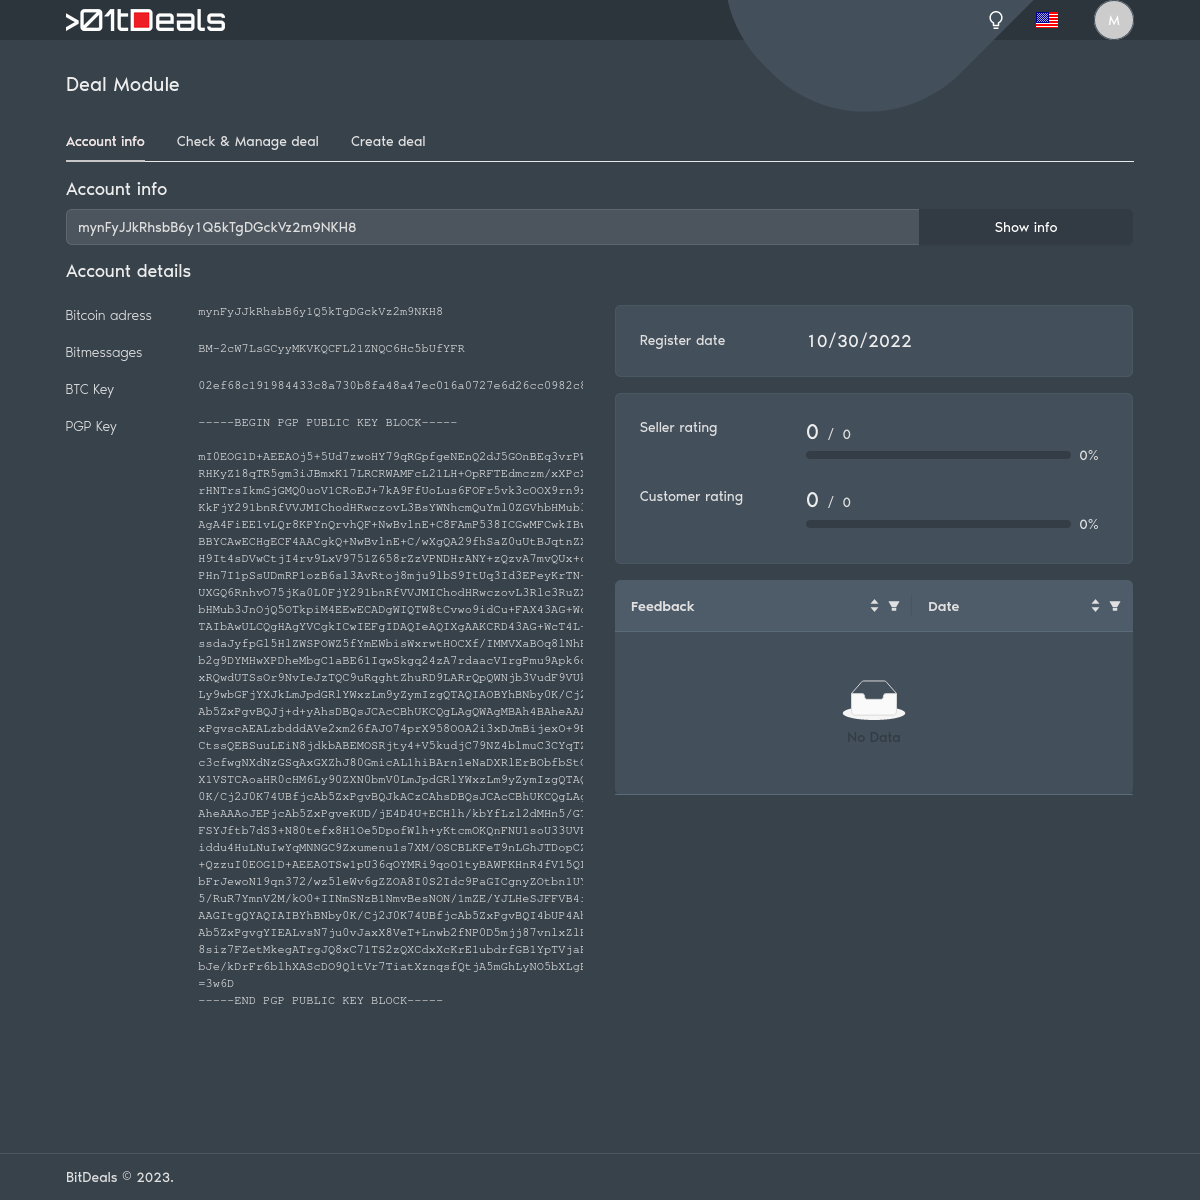This screenshot has height=1200, width=1200.
Task: Click the Customer rating progress bar
Action: point(938,524)
